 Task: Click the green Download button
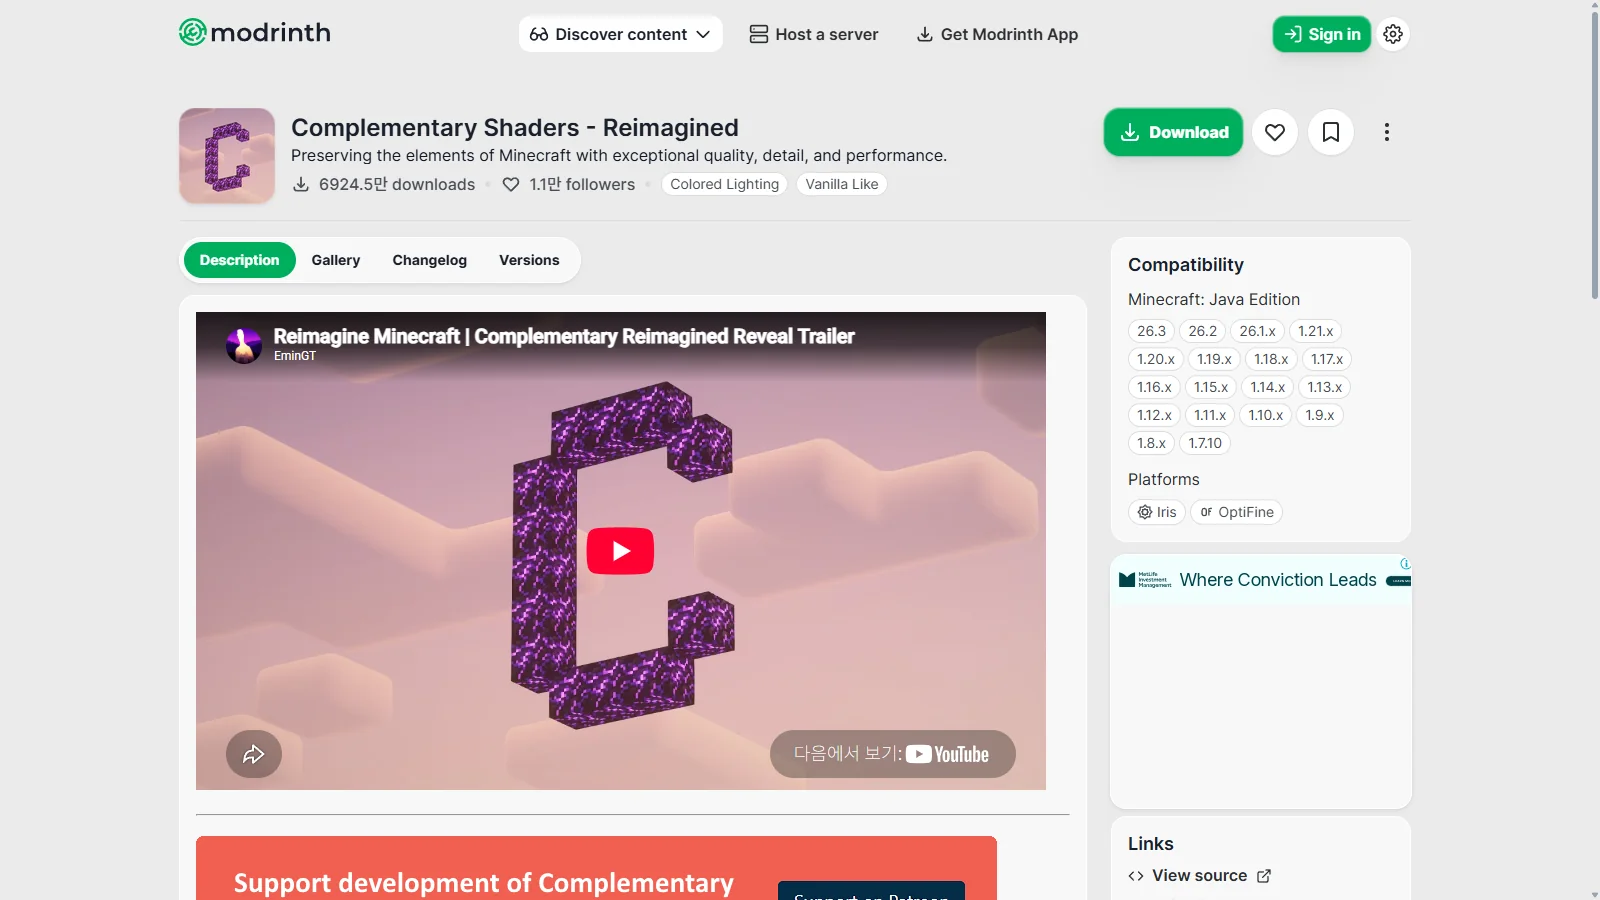pos(1173,132)
